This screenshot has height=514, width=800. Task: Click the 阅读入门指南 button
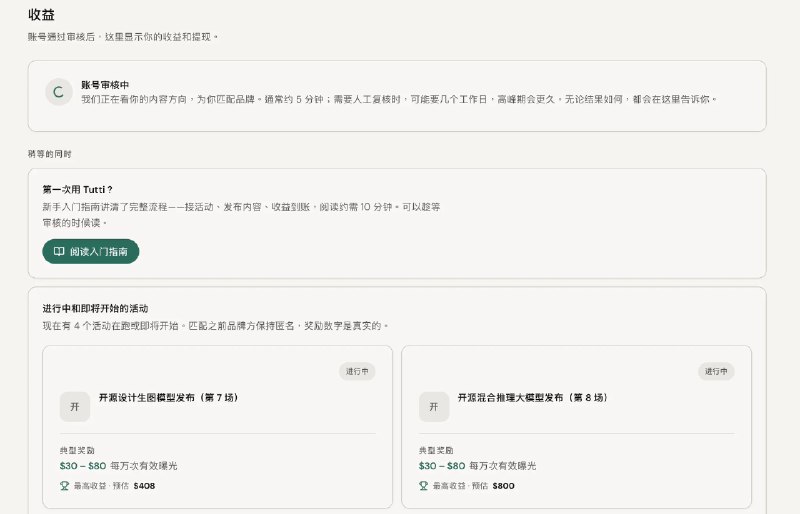click(90, 251)
